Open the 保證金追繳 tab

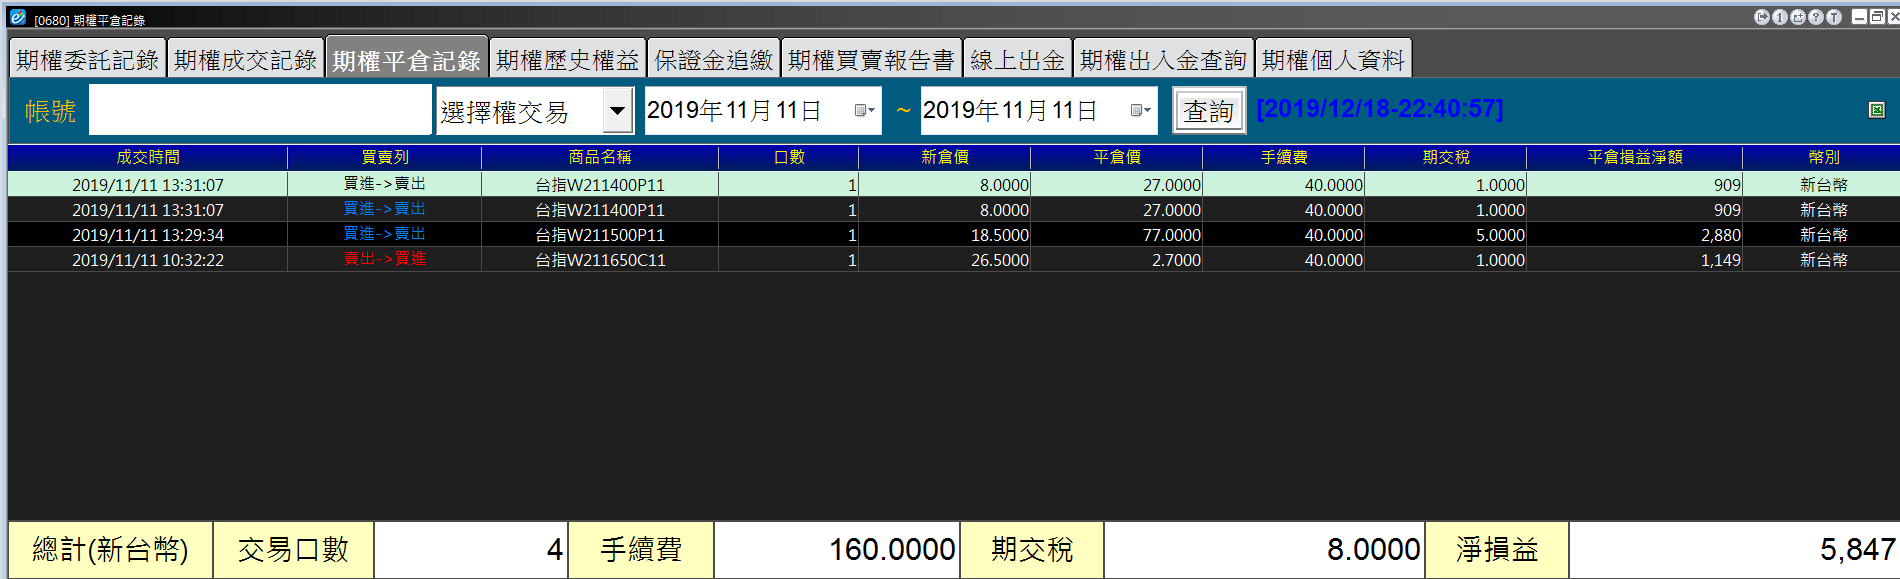click(713, 60)
